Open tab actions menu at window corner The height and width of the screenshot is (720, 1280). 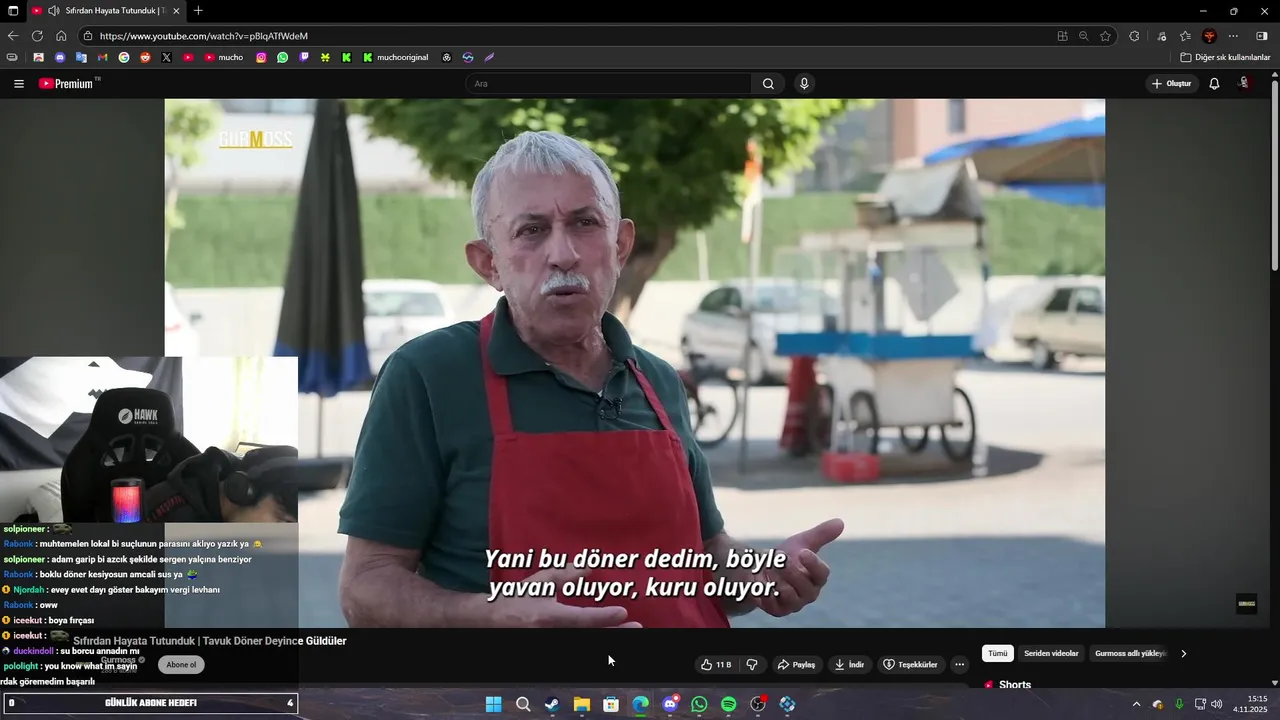pyautogui.click(x=13, y=11)
